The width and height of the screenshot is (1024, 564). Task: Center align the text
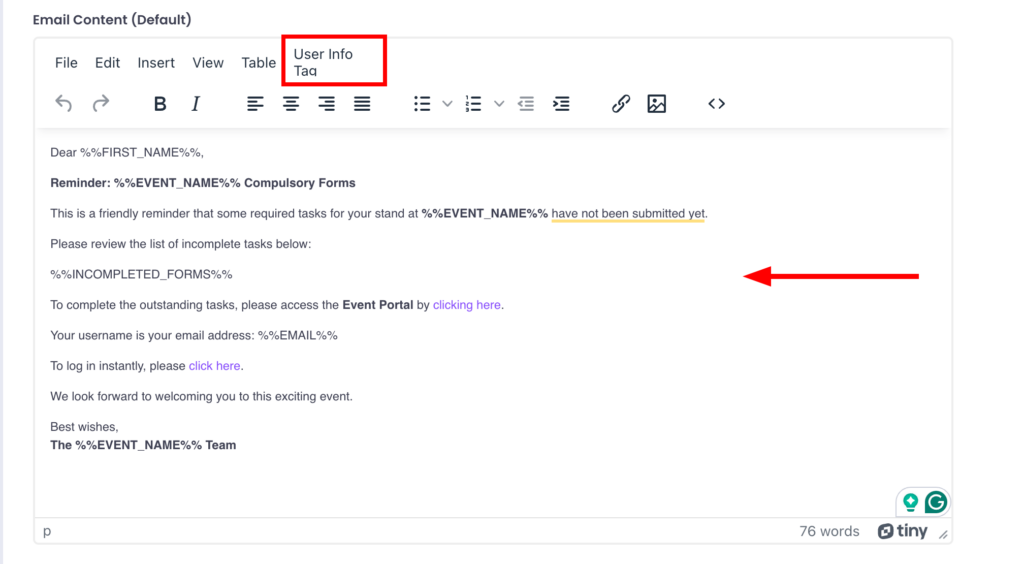[291, 104]
